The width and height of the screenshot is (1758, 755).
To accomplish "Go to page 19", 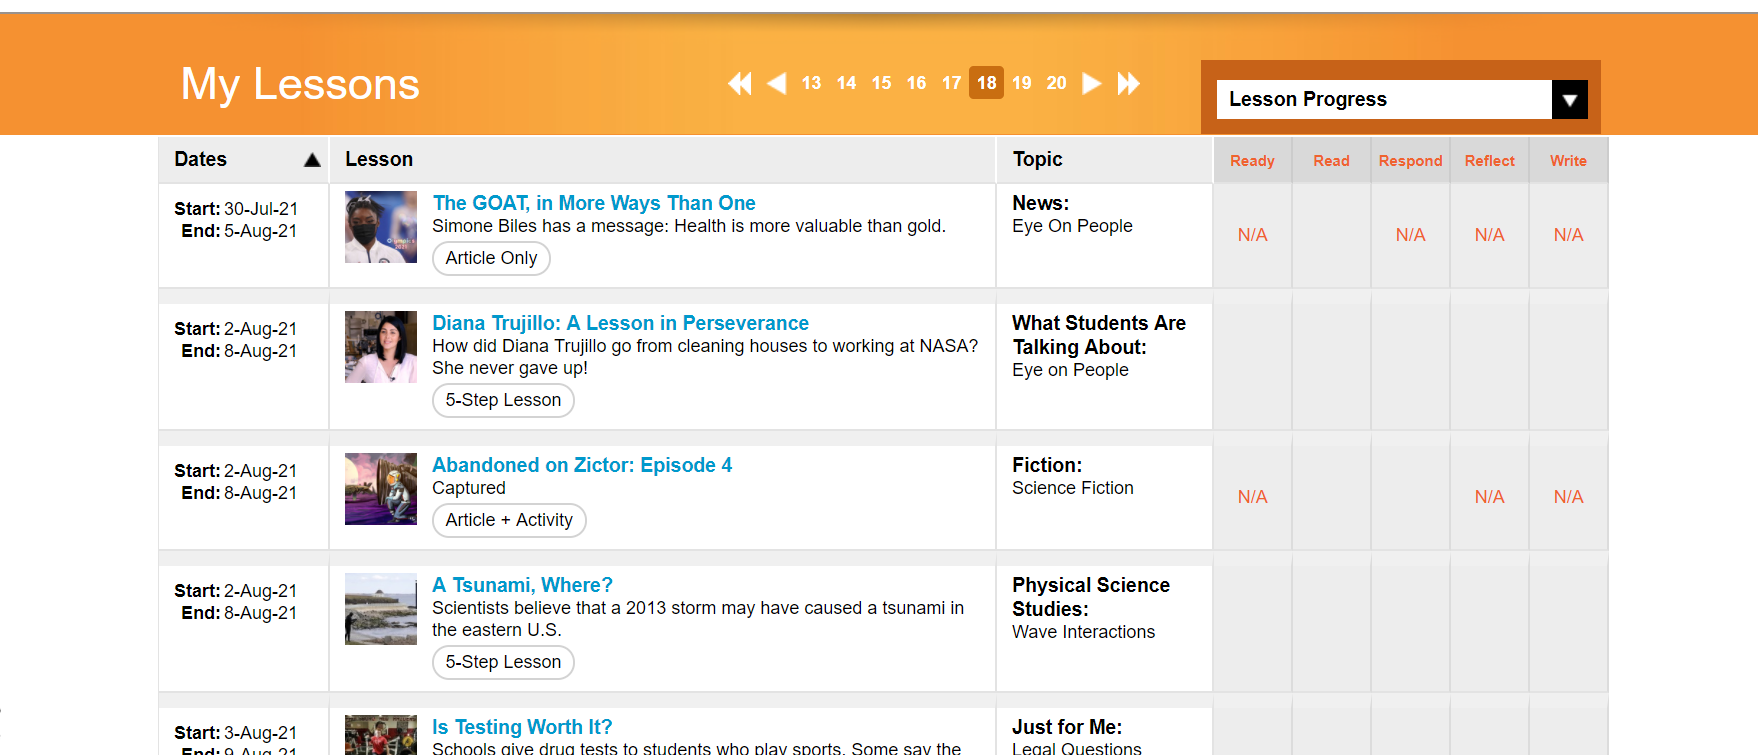I will pos(1021,83).
